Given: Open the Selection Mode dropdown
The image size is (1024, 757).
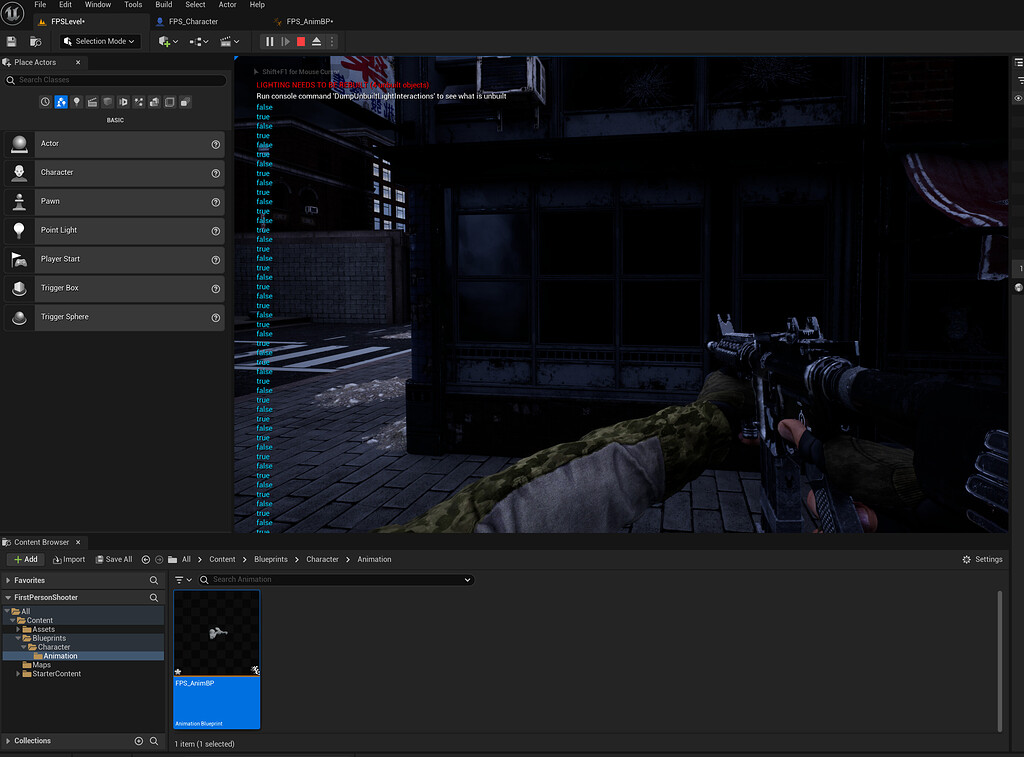Looking at the screenshot, I should point(98,41).
